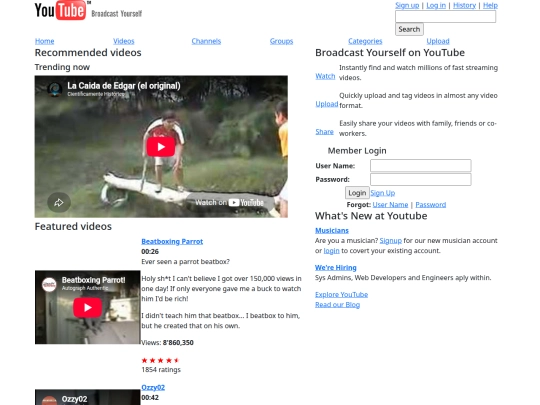Open the Read our Blog link

point(338,305)
